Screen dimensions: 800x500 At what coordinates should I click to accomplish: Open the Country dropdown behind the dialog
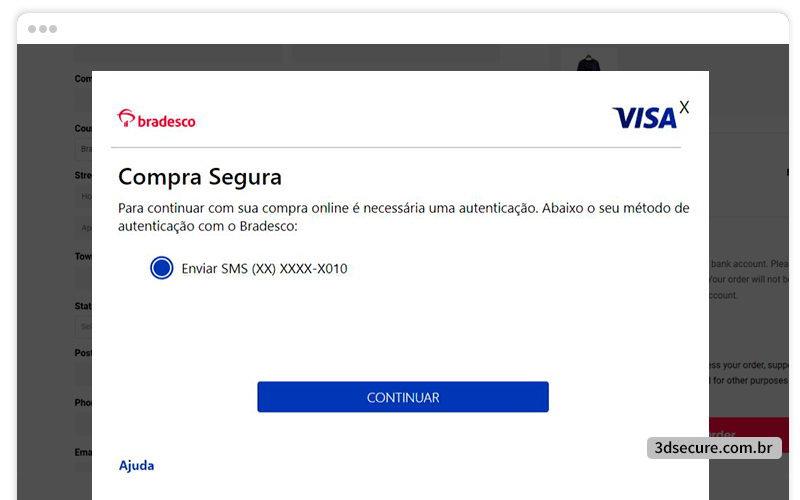(x=84, y=149)
